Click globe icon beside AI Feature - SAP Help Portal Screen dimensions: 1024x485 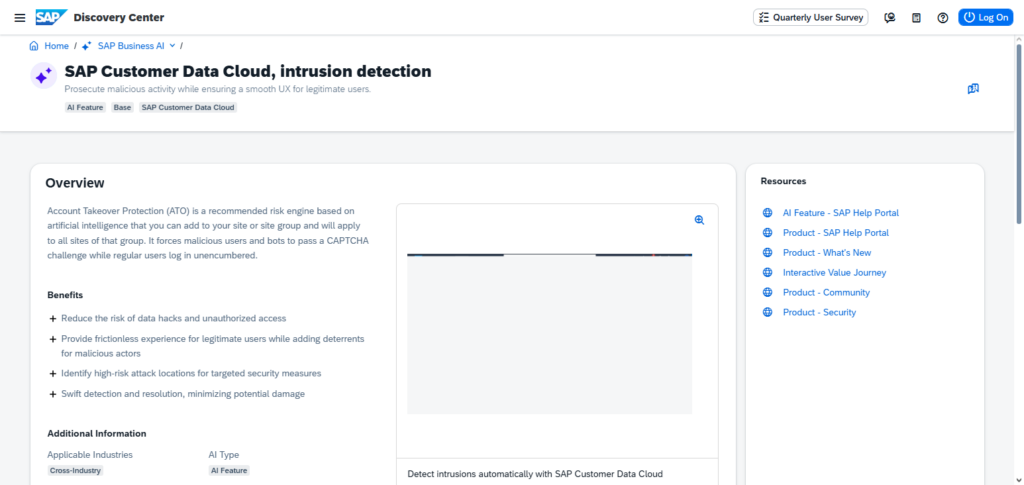[x=767, y=213]
